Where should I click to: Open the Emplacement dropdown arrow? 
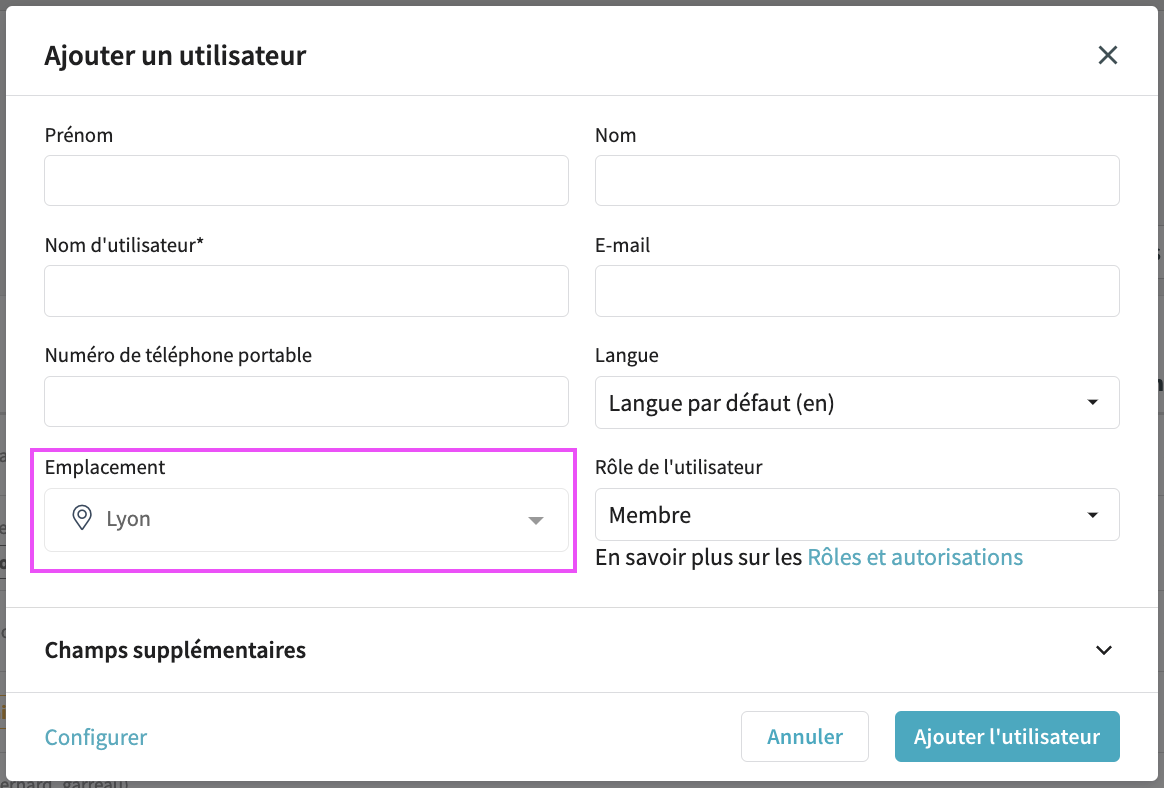[536, 520]
